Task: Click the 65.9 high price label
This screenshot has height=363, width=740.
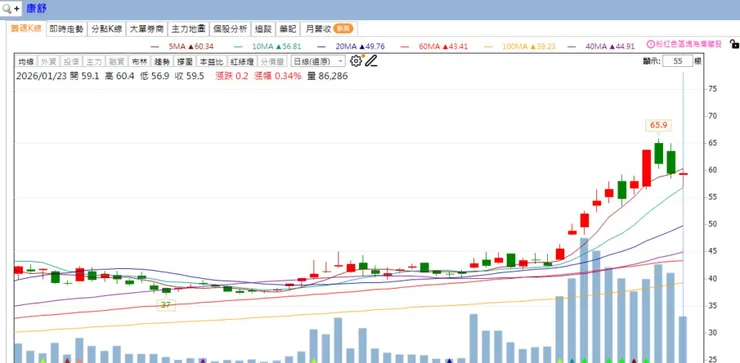Action: tap(658, 125)
